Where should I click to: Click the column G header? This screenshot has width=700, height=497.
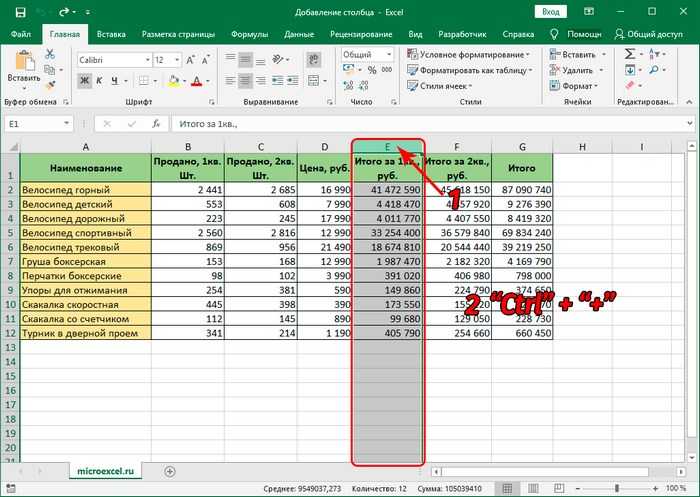522,147
